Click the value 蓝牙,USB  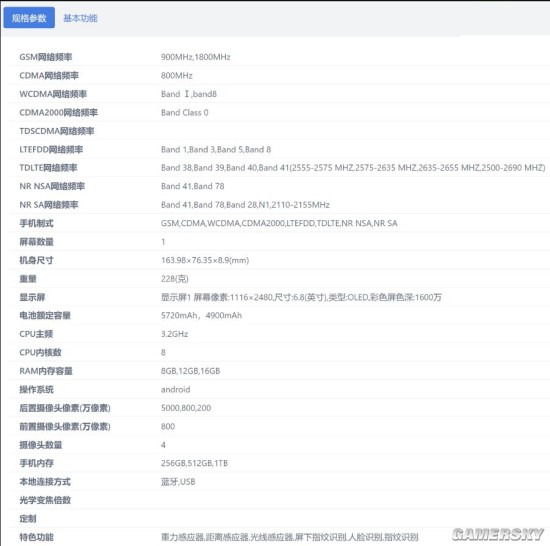(178, 482)
